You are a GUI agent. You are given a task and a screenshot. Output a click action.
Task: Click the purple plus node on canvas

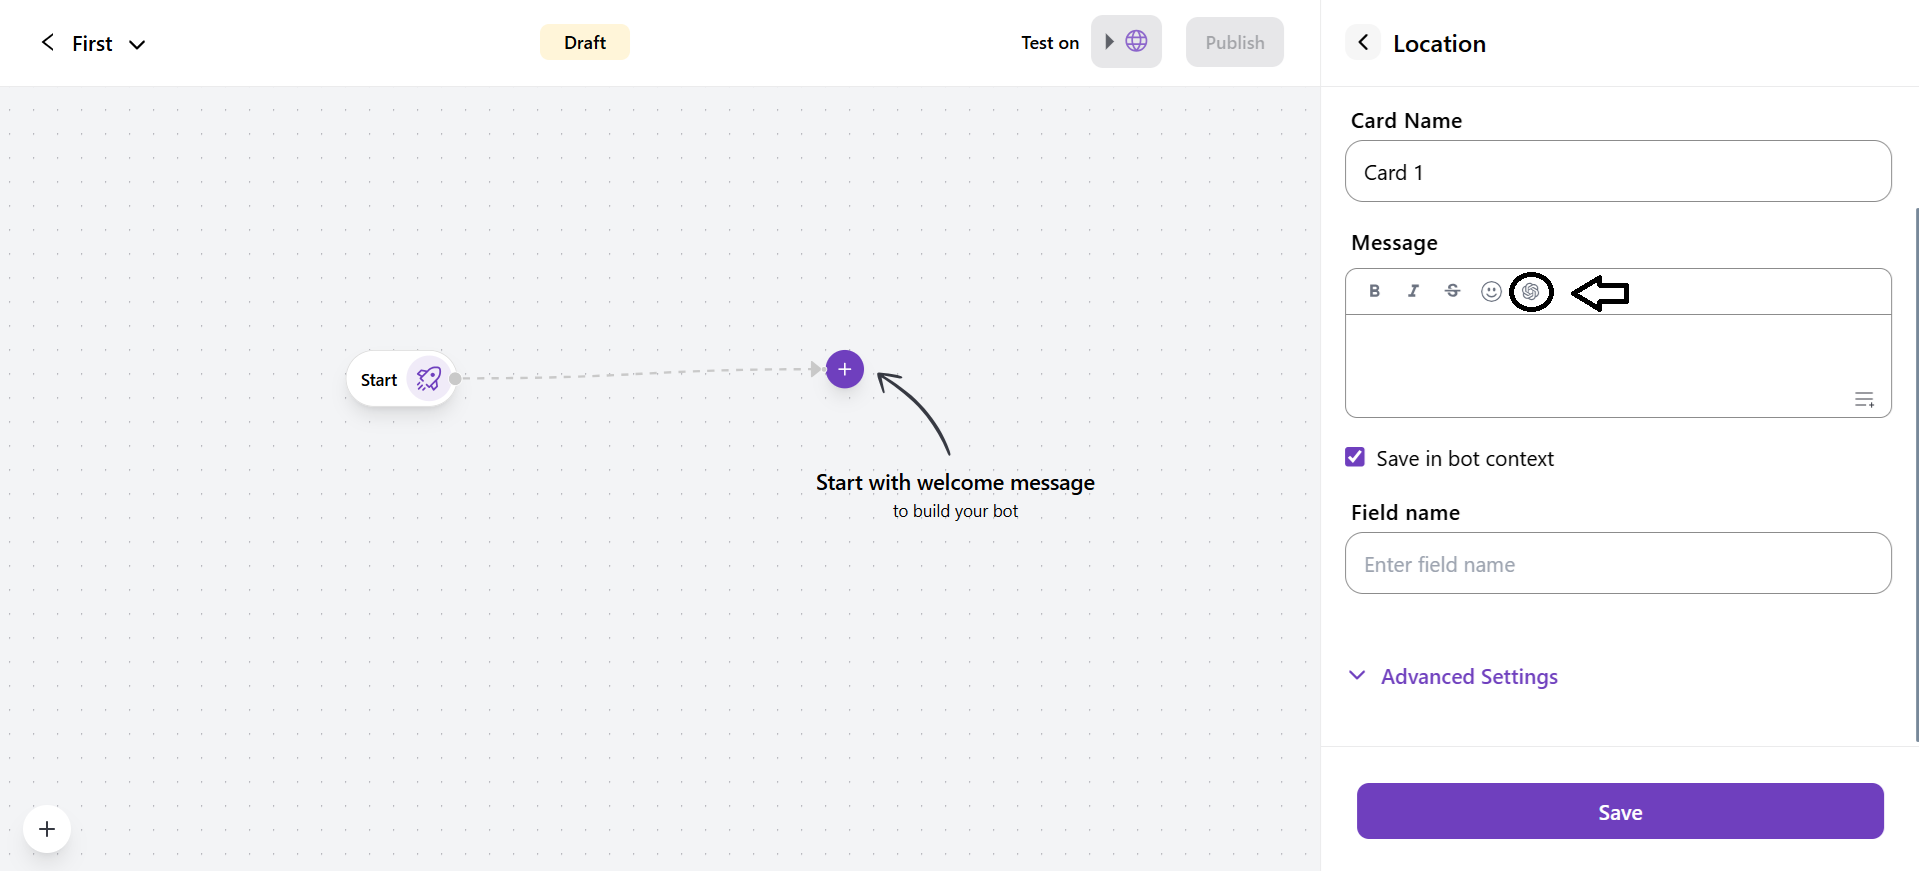845,369
